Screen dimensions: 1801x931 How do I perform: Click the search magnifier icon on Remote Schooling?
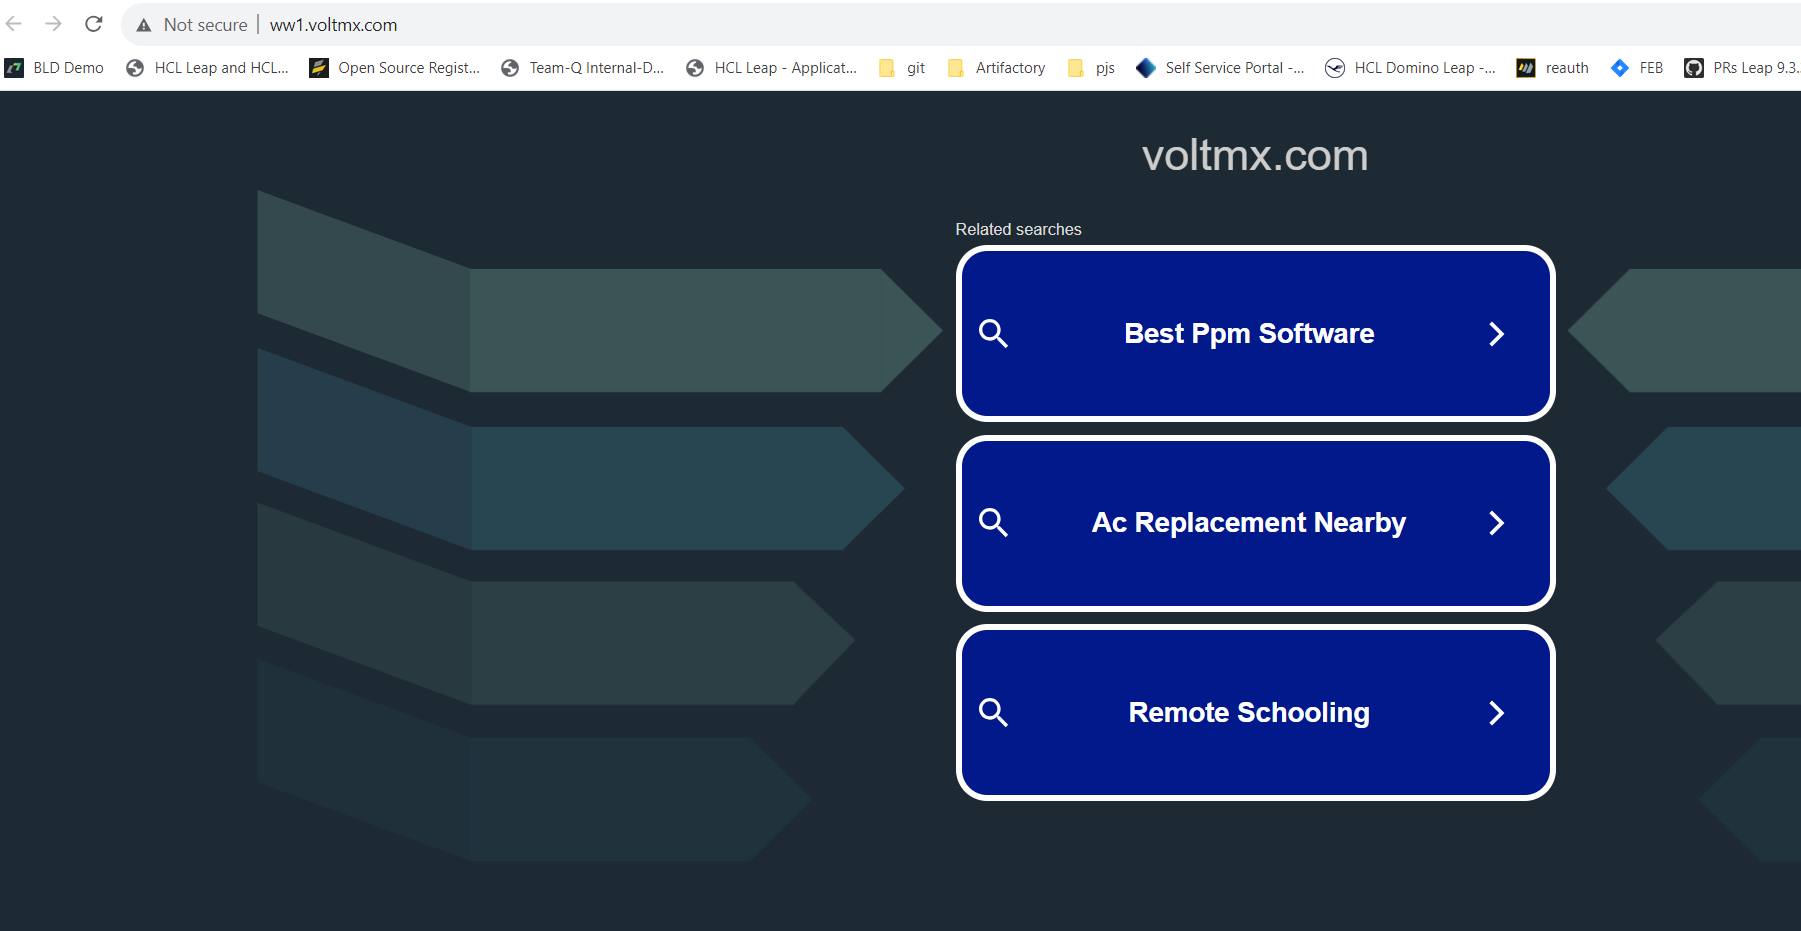[994, 712]
